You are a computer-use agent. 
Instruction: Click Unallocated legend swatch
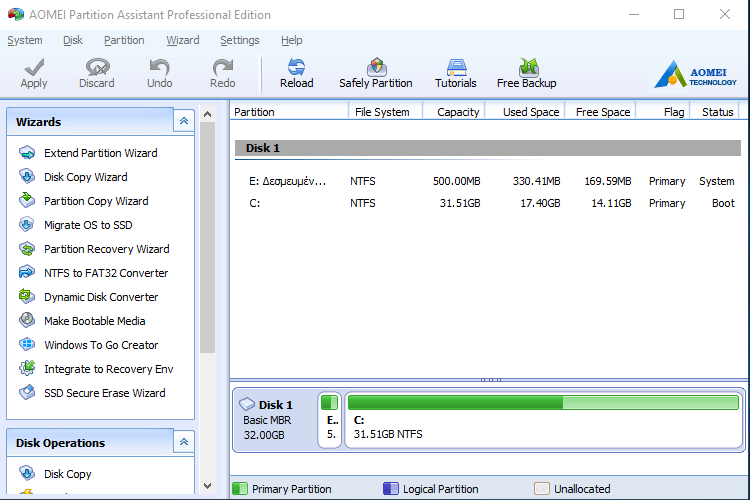pyautogui.click(x=542, y=489)
